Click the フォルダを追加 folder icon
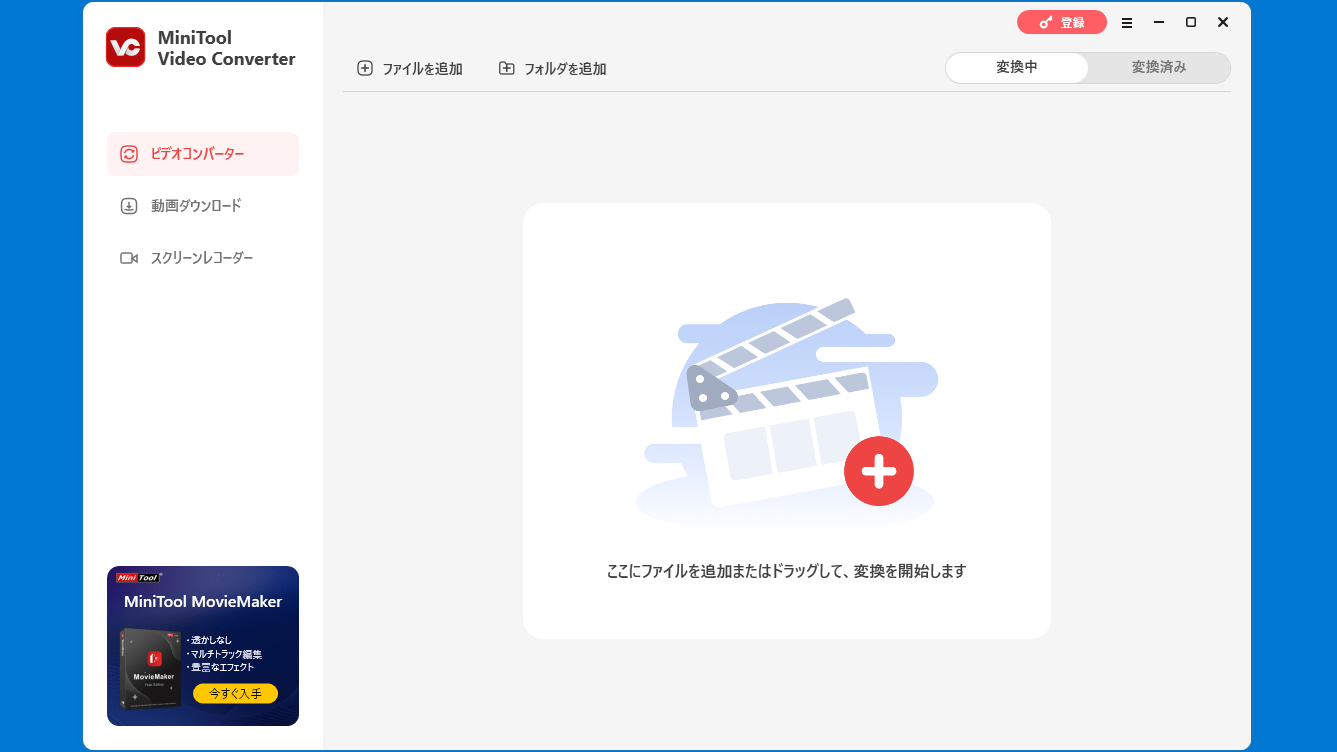The image size is (1337, 752). 507,68
